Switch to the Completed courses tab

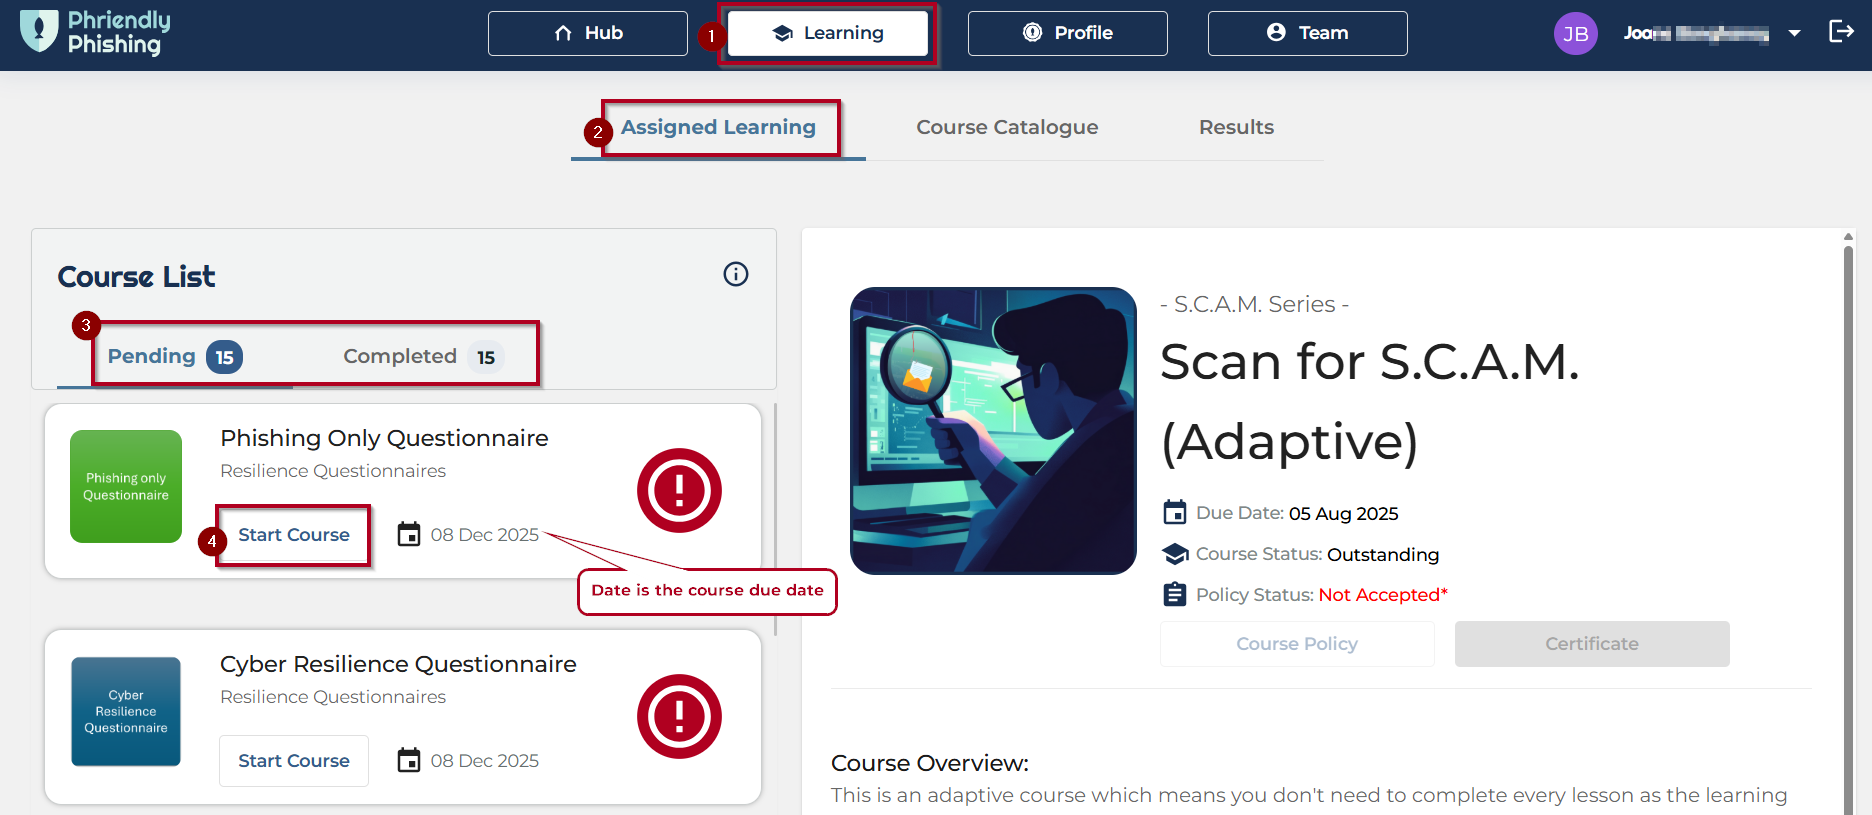(x=420, y=357)
